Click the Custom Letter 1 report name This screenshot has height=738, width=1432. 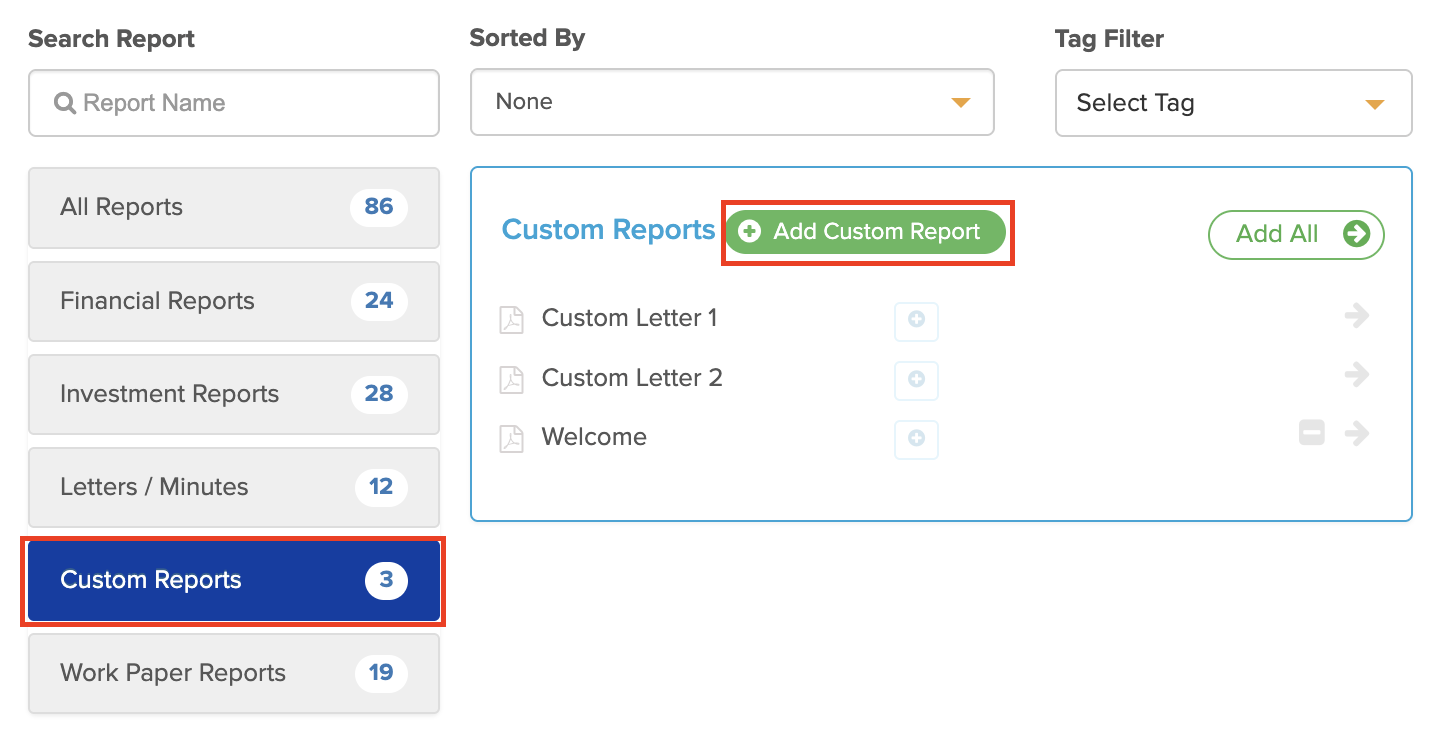tap(630, 318)
